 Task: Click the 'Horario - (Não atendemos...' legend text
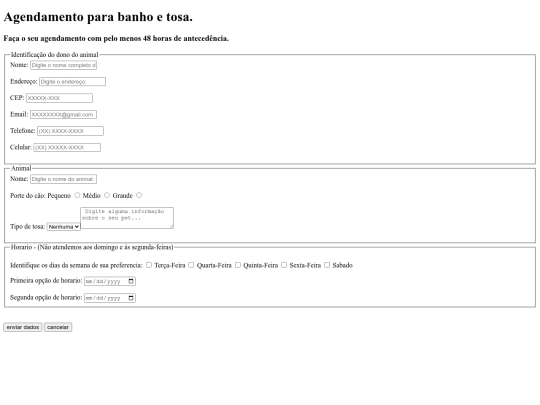click(x=92, y=247)
